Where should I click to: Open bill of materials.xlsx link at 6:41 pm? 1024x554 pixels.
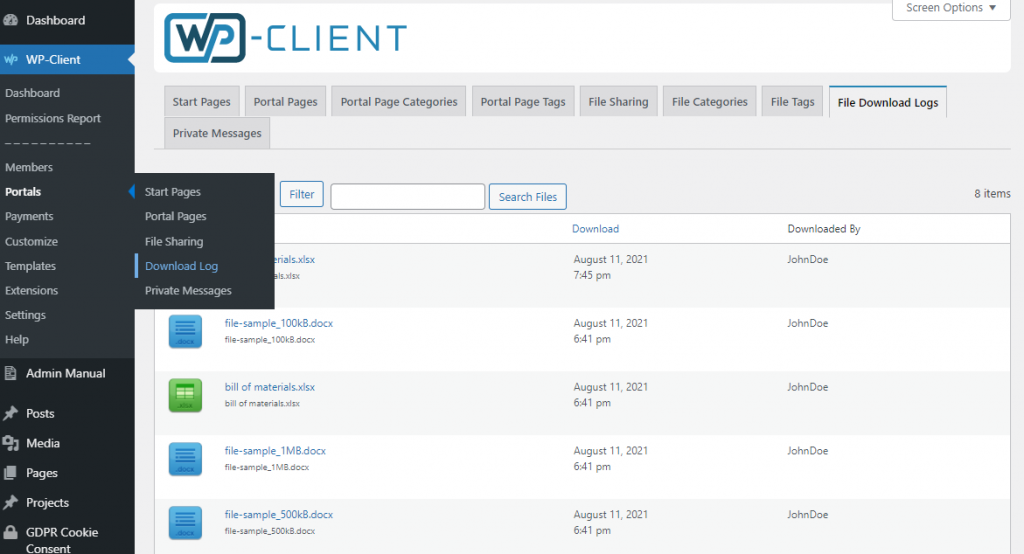click(270, 387)
